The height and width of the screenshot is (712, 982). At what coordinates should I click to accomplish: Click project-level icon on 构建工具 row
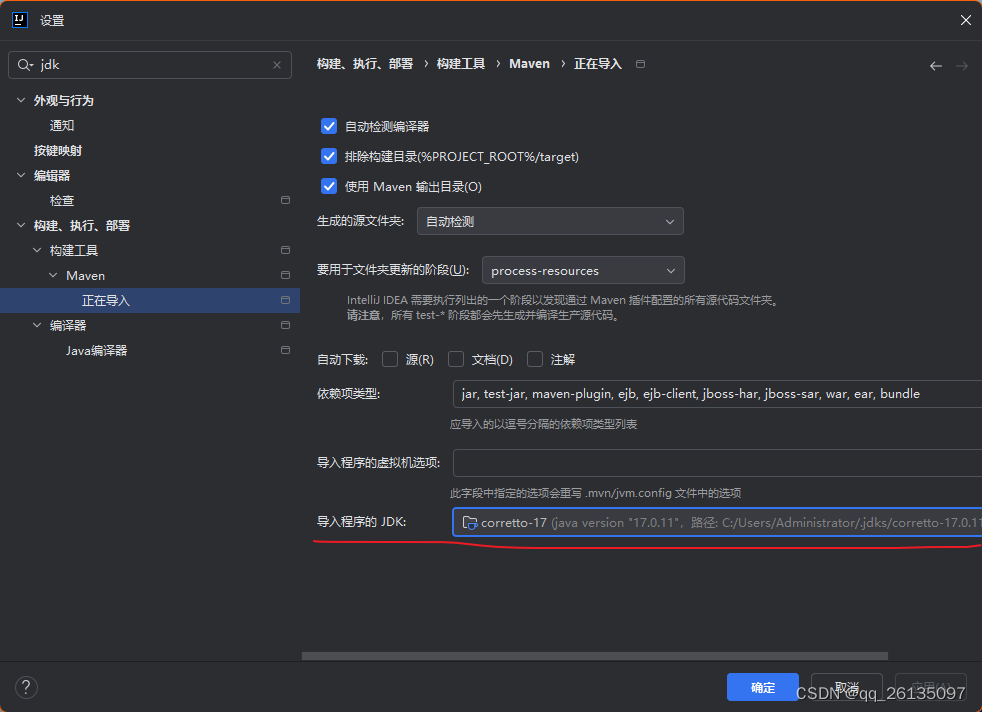point(286,250)
